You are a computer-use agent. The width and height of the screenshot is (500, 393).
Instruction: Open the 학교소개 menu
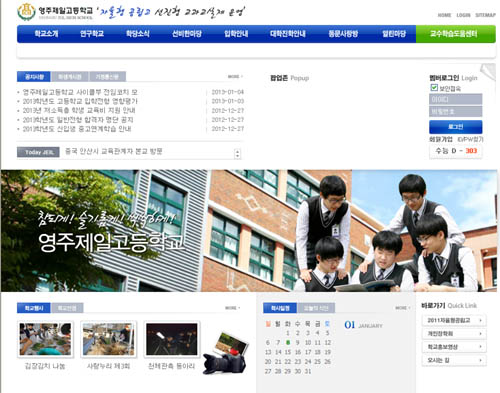(46, 34)
